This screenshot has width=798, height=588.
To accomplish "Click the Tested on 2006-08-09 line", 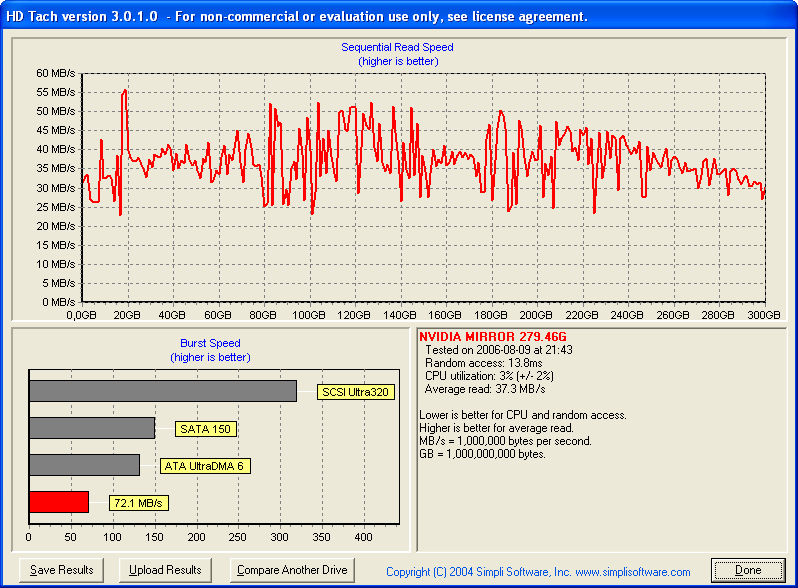I will (499, 350).
